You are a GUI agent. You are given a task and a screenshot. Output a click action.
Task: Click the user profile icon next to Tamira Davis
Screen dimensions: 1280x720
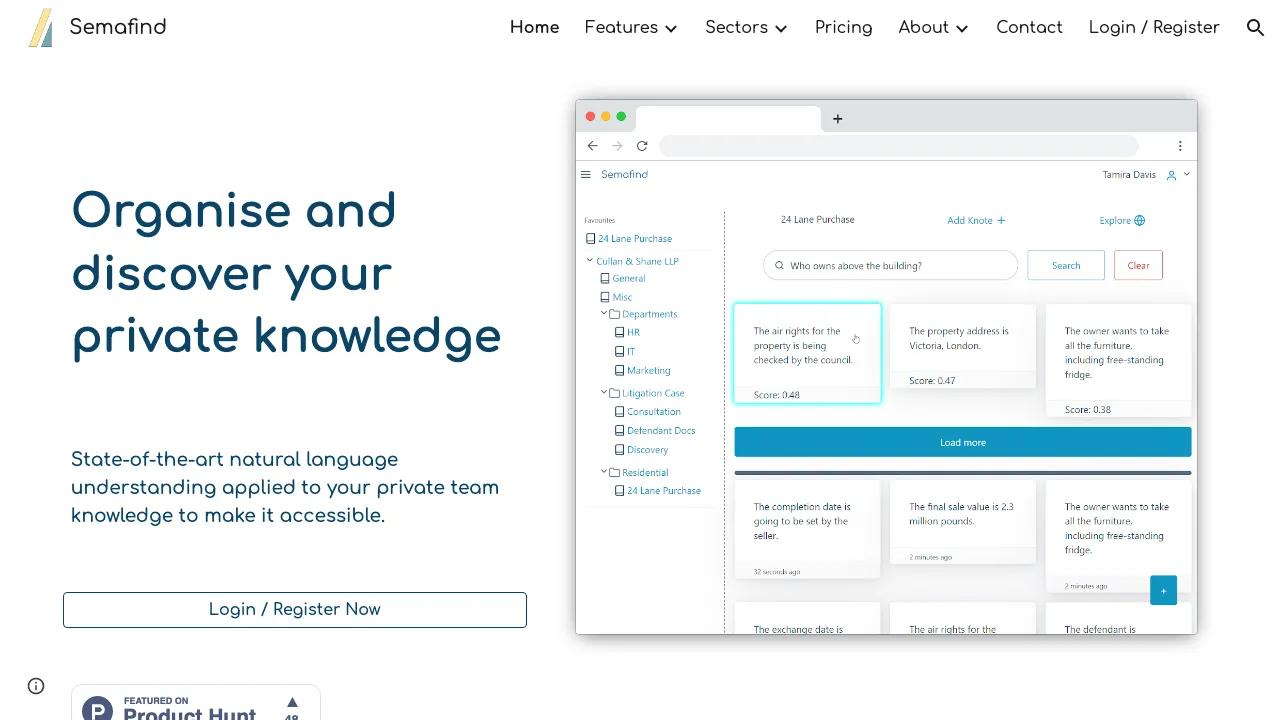click(x=1171, y=175)
